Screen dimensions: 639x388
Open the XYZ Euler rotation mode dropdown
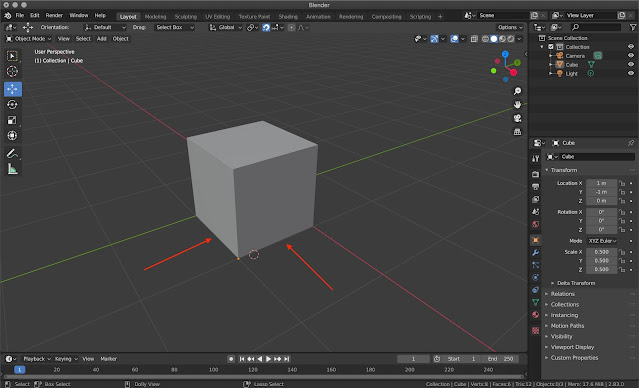(x=602, y=241)
